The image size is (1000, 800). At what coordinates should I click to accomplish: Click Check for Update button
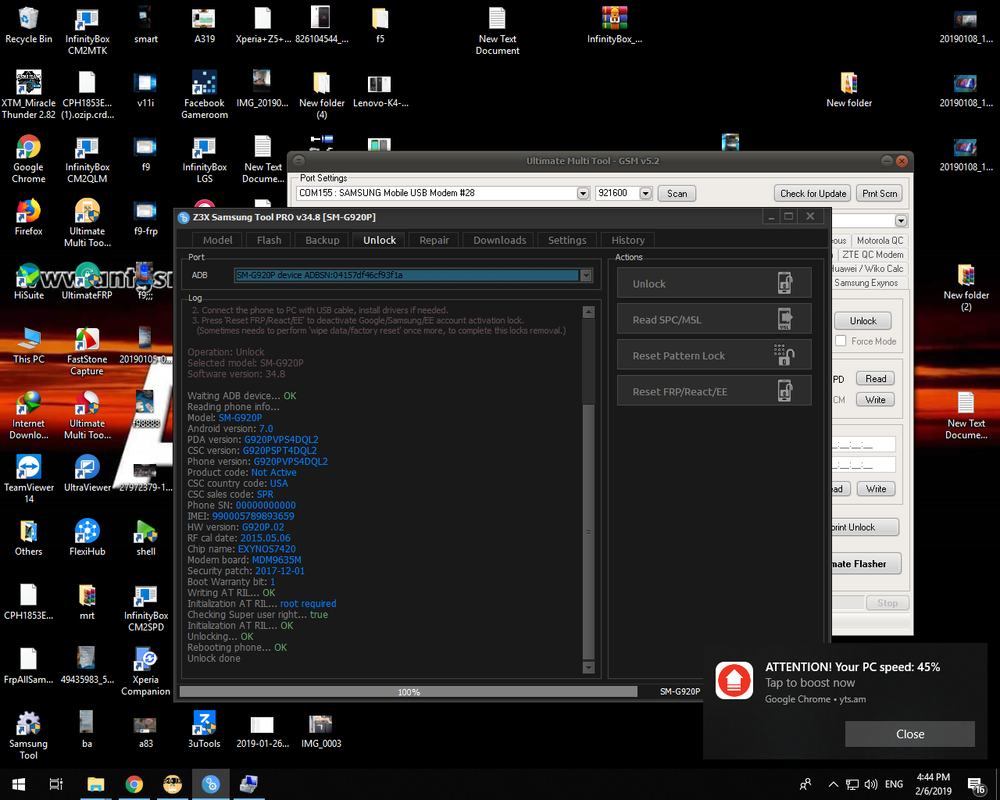813,193
